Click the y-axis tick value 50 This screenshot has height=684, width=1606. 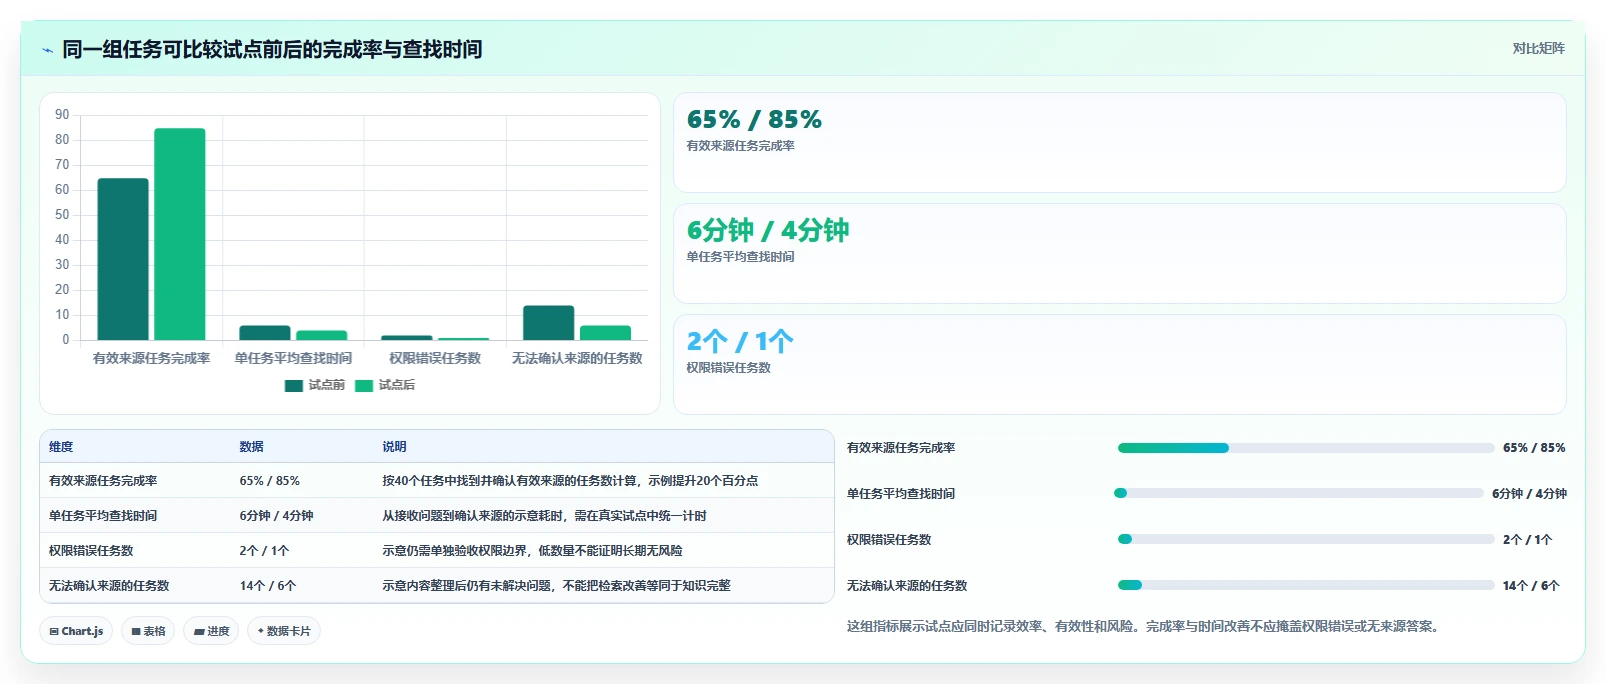tap(62, 215)
